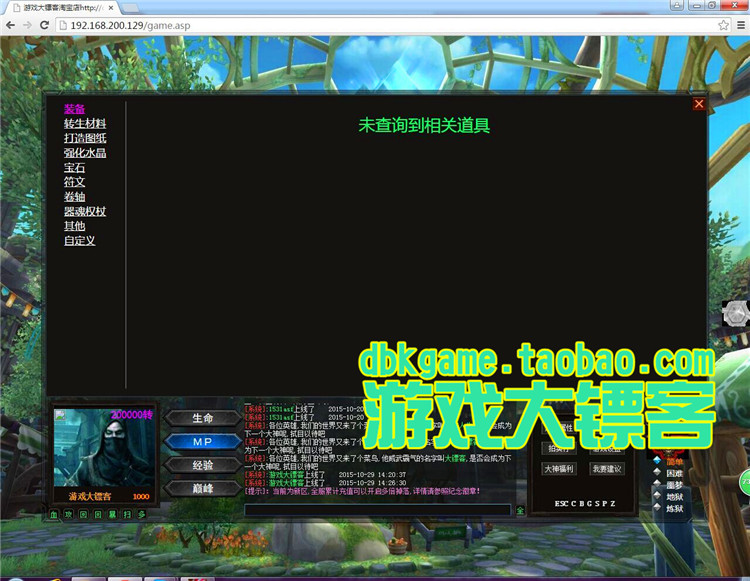Click the 巅峰 peak bar button
This screenshot has height=581, width=750.
pos(203,488)
